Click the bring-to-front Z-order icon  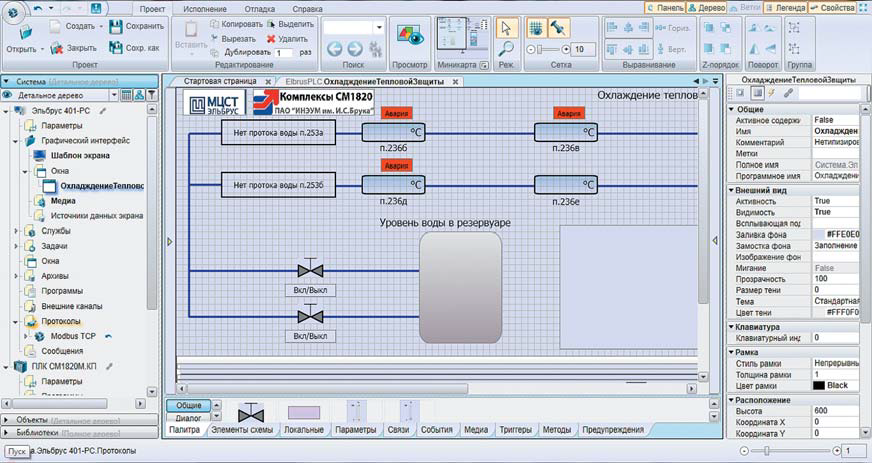(x=709, y=28)
